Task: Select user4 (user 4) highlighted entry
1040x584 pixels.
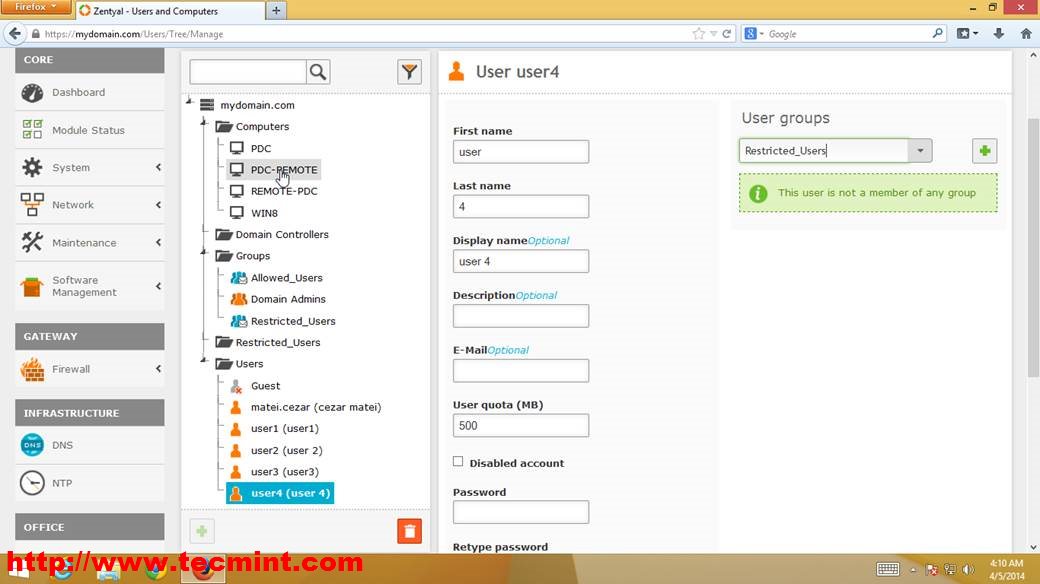Action: click(280, 493)
